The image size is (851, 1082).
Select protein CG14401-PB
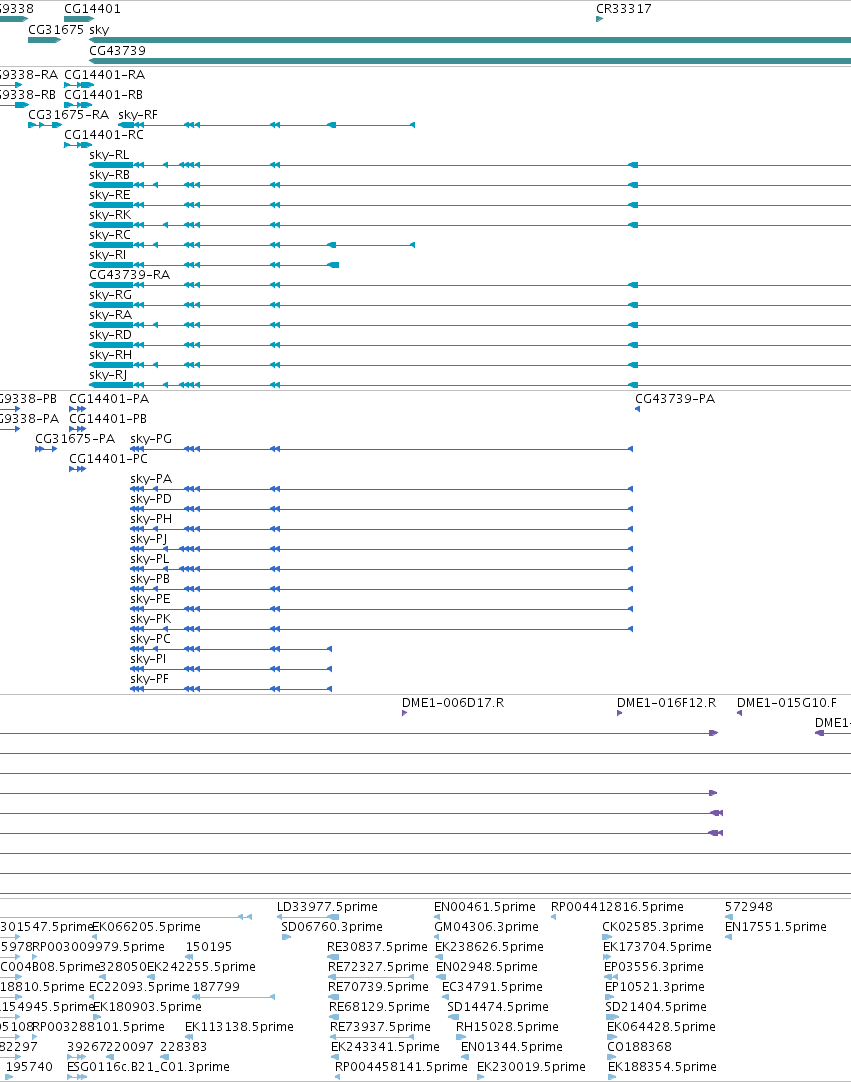pos(77,429)
